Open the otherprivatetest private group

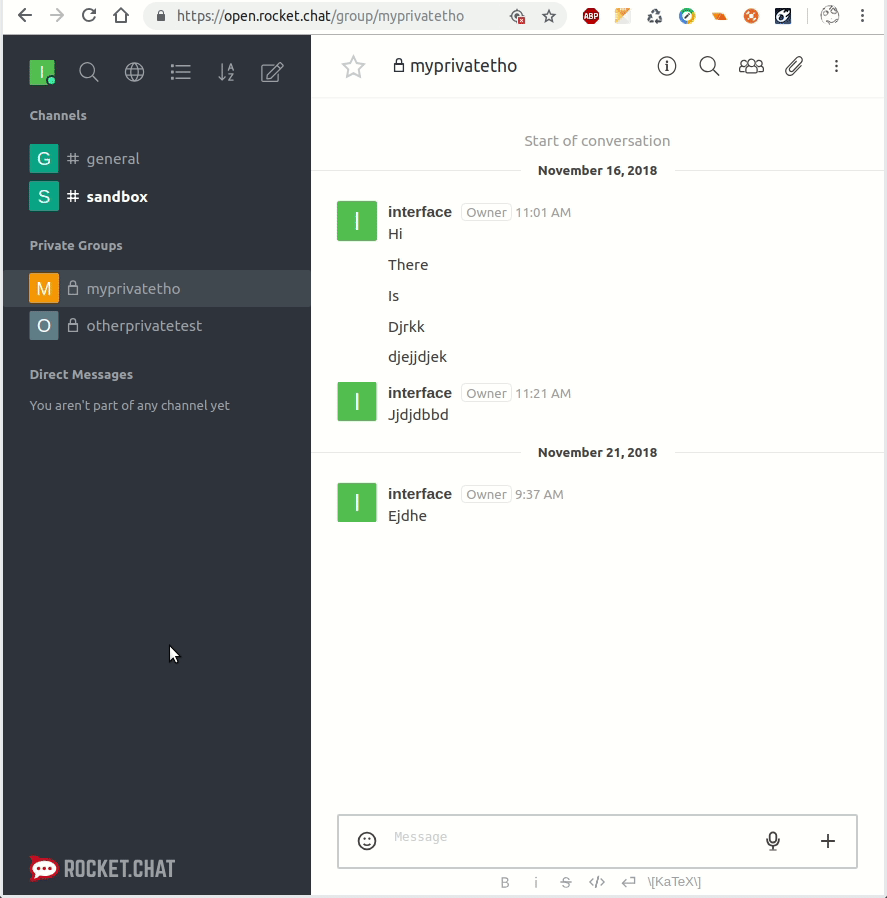pos(157,325)
